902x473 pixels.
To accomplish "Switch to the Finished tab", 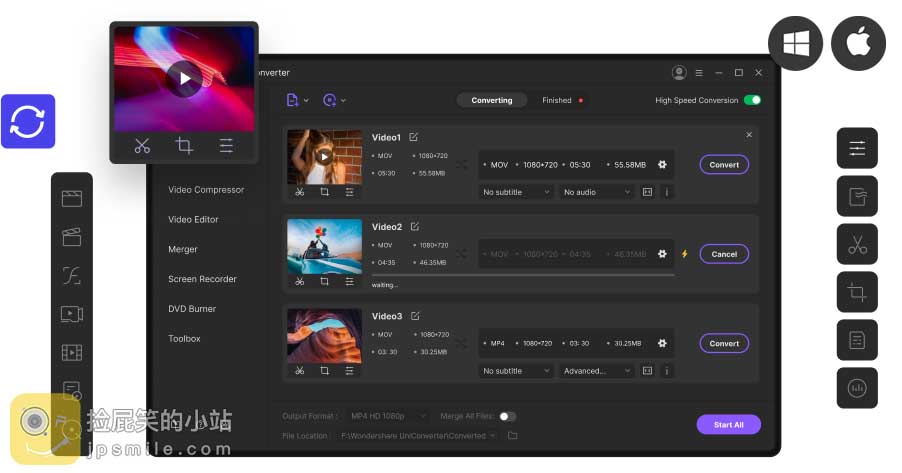I will tap(557, 100).
